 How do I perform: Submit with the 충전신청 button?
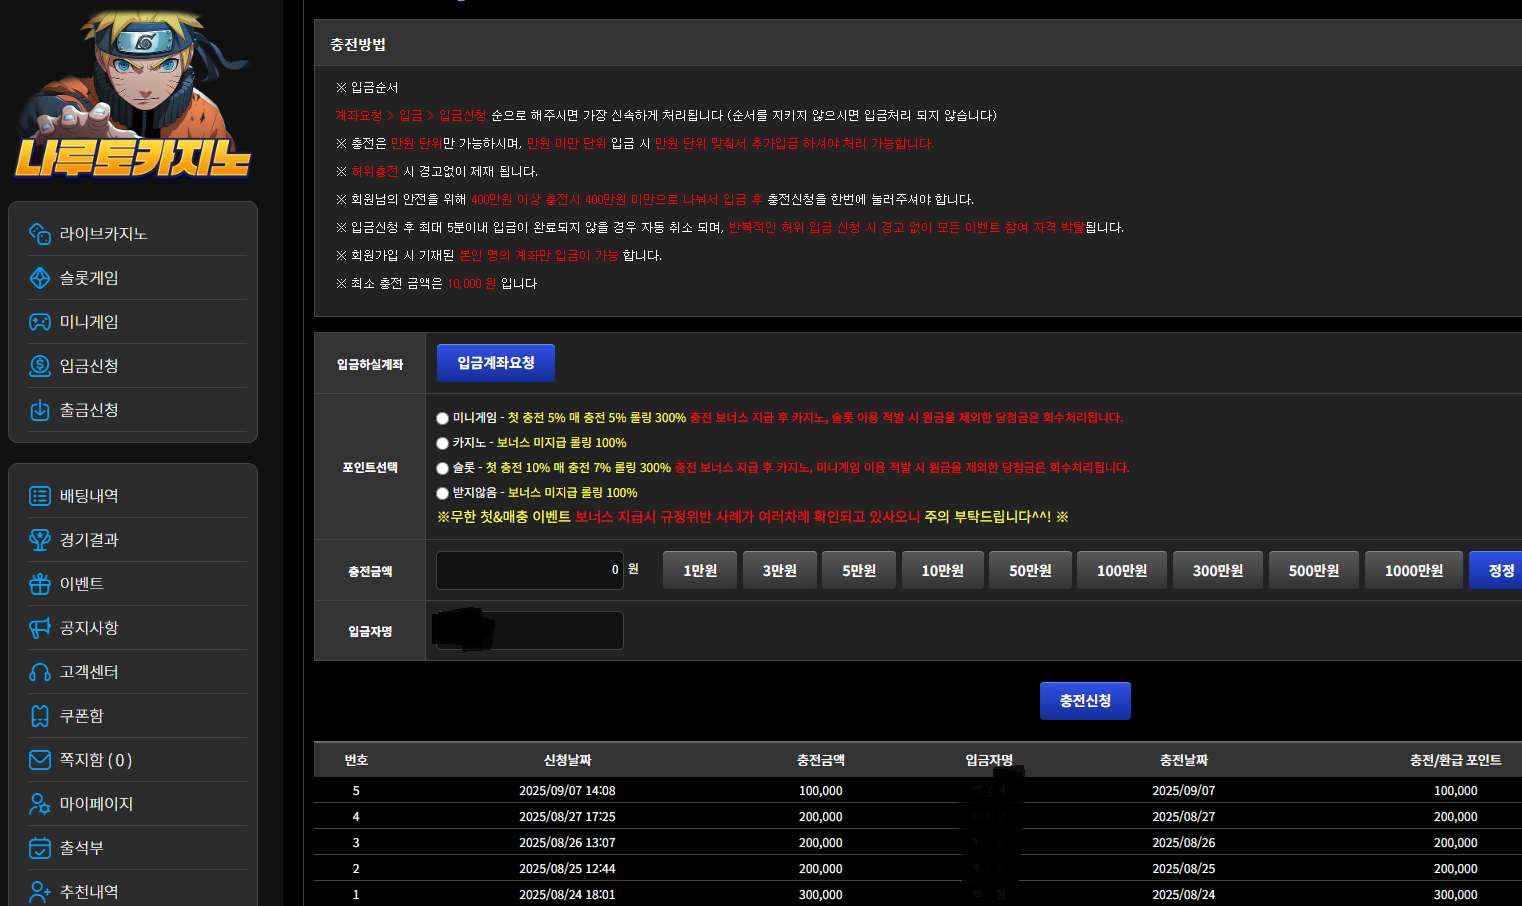(1085, 701)
